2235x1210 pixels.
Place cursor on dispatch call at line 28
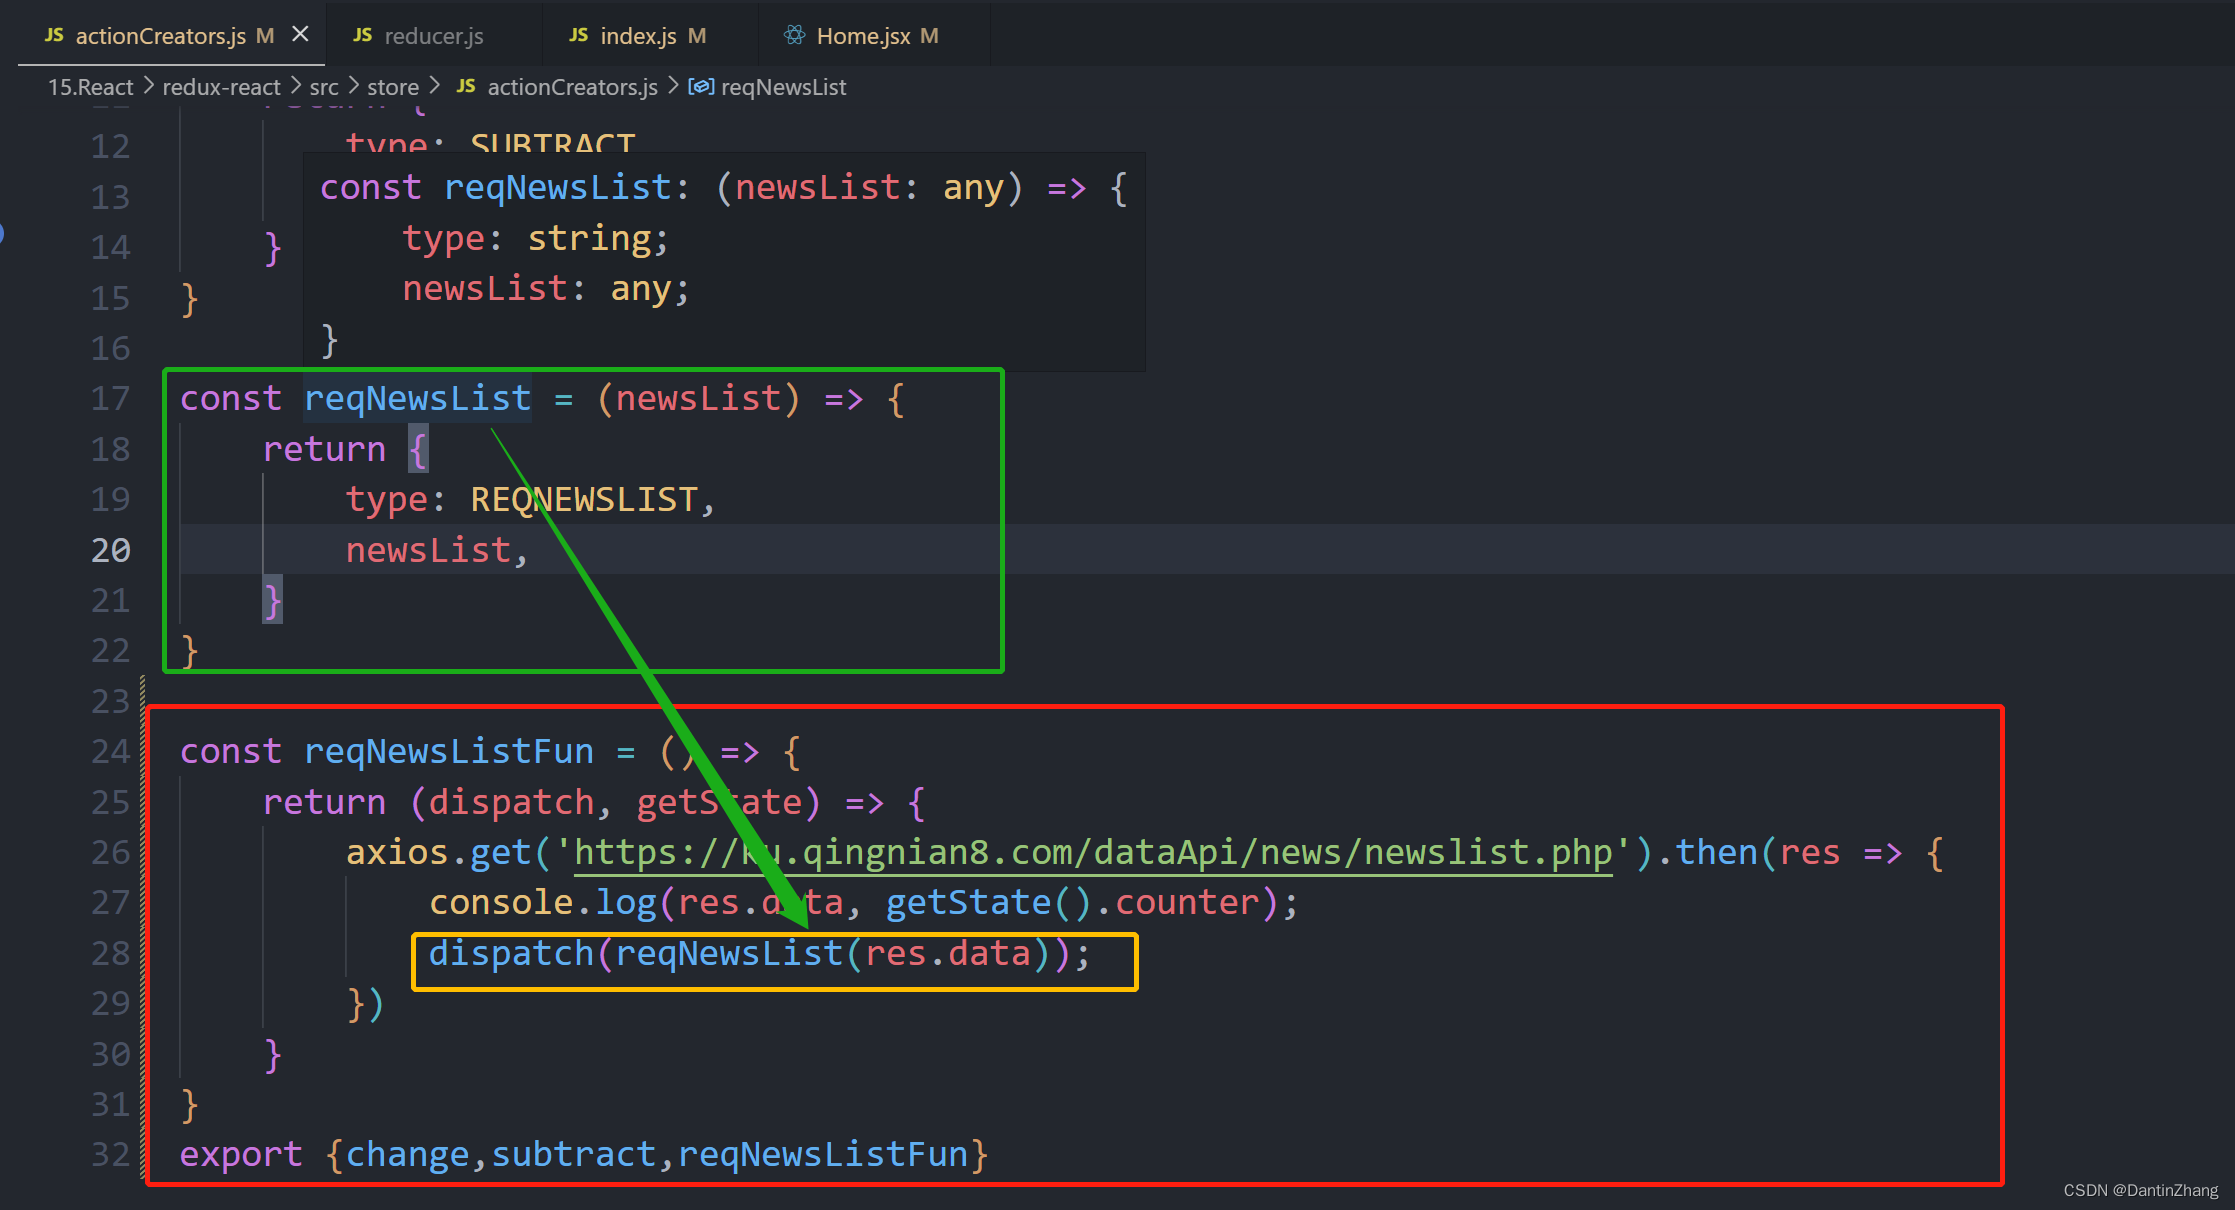point(511,953)
